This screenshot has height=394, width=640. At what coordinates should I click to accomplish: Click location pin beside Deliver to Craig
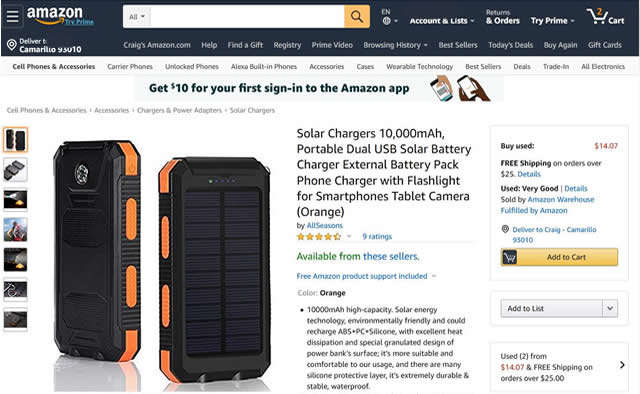[505, 229]
